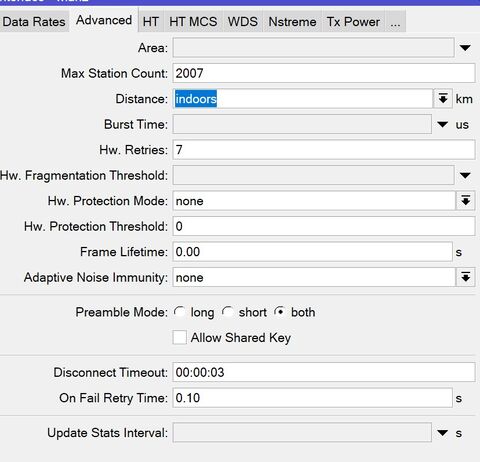Click the Distance field showing indoors
This screenshot has width=480, height=462.
[x=303, y=99]
